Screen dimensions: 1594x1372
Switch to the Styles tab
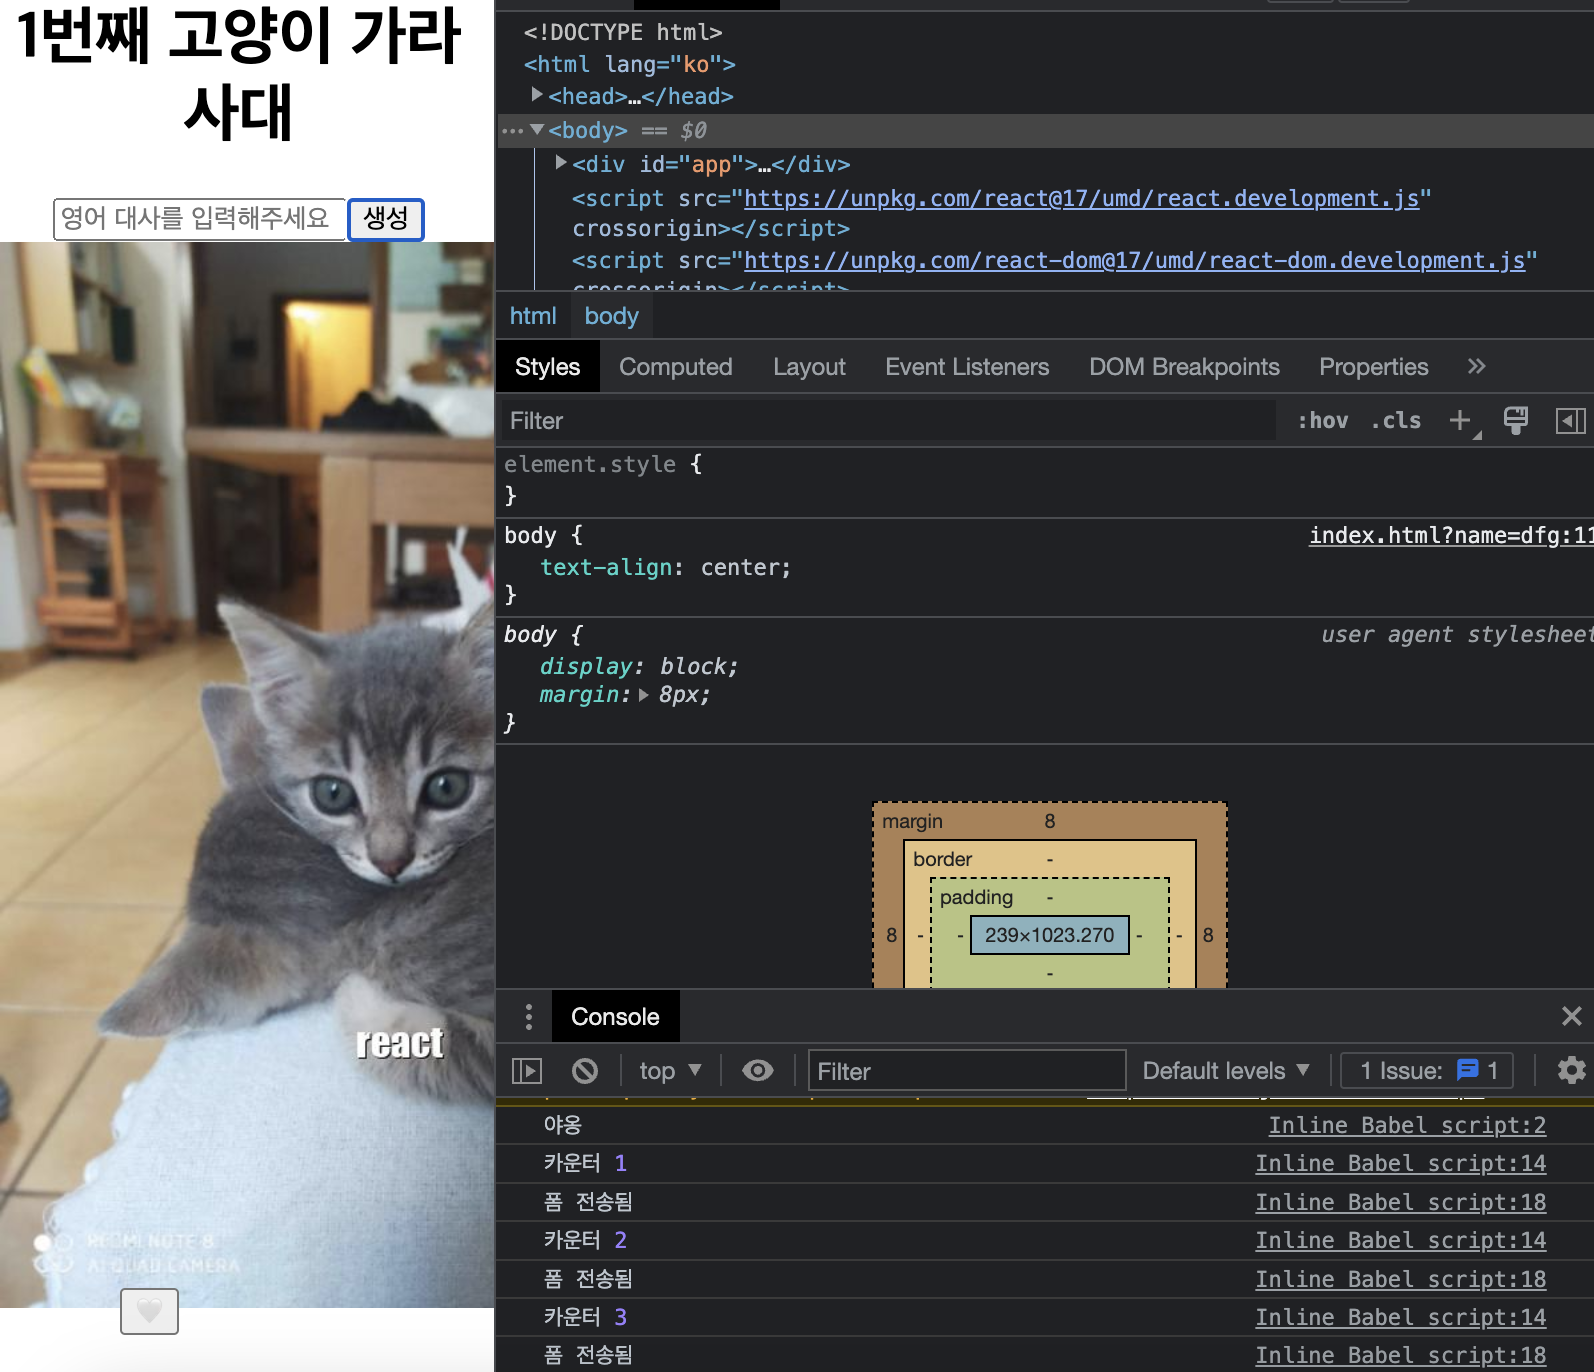click(547, 367)
